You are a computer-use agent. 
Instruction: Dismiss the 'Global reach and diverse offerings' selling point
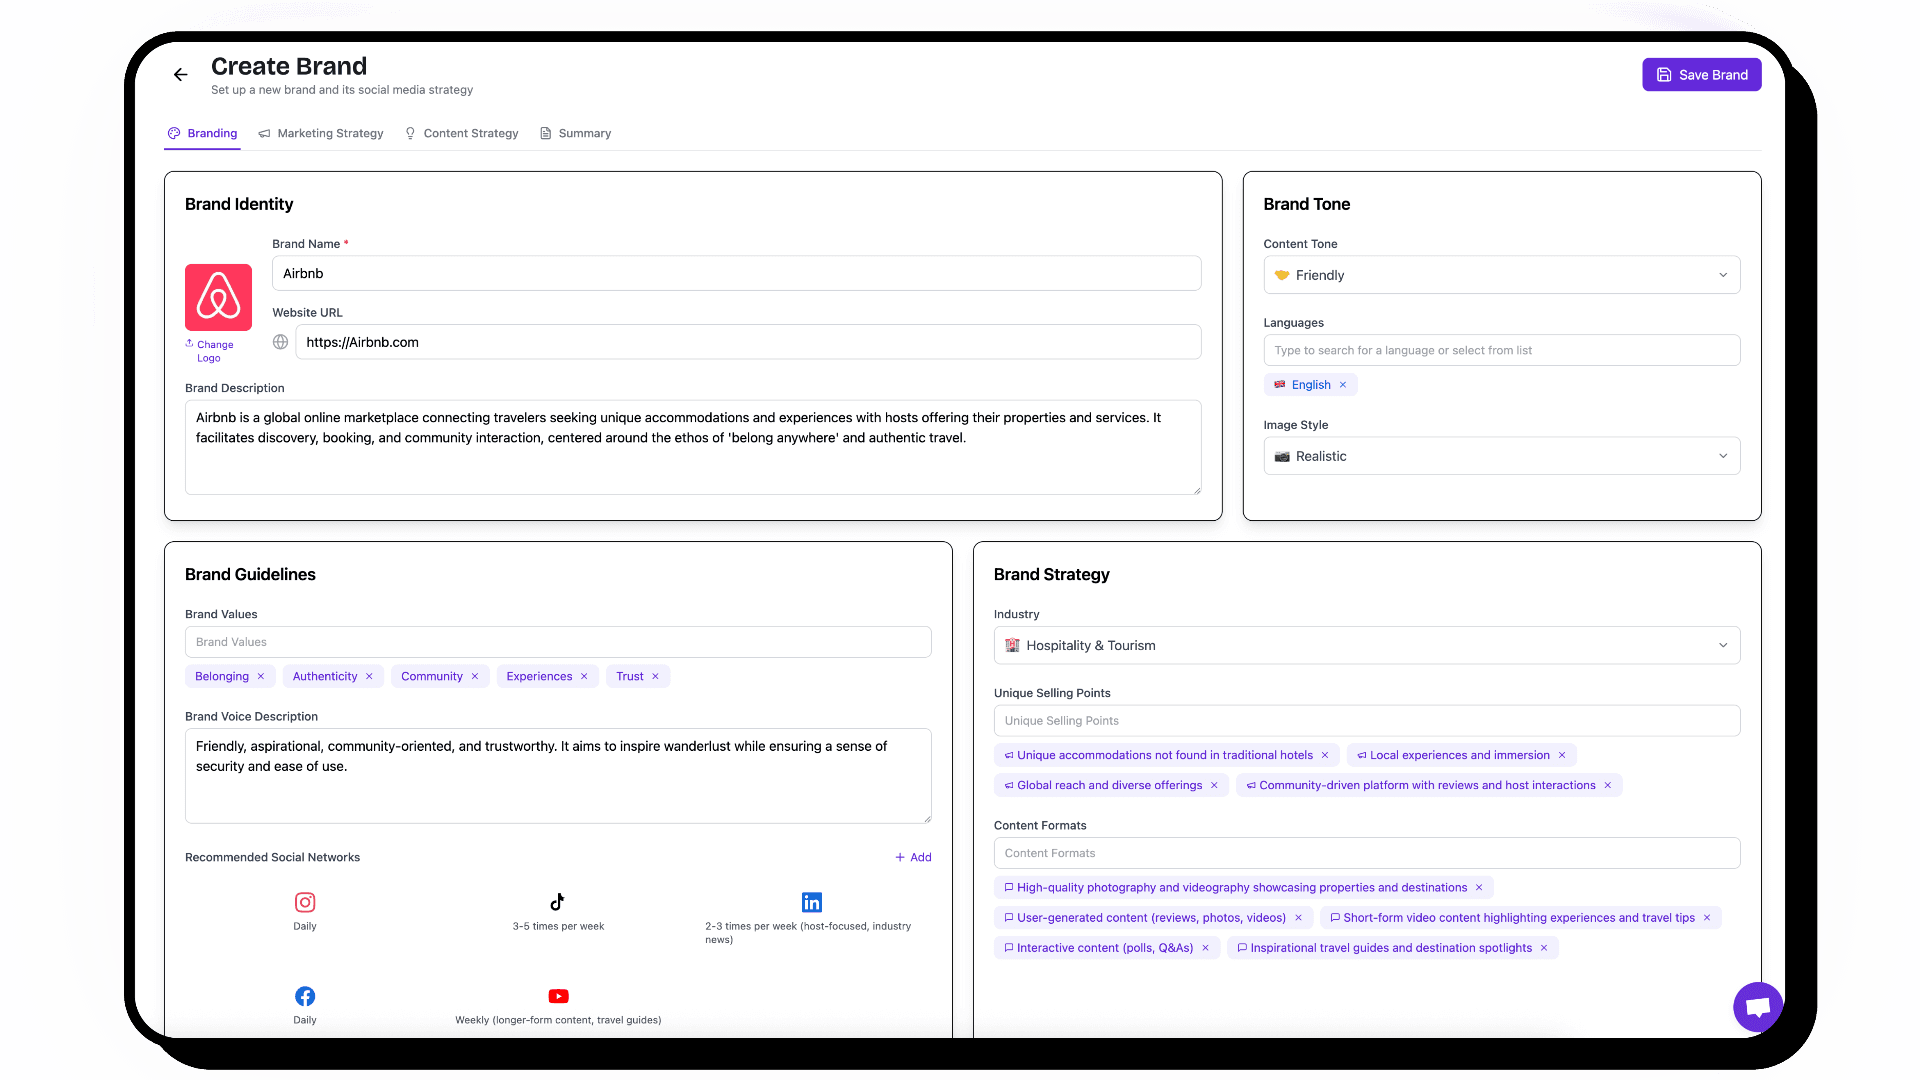click(1216, 785)
